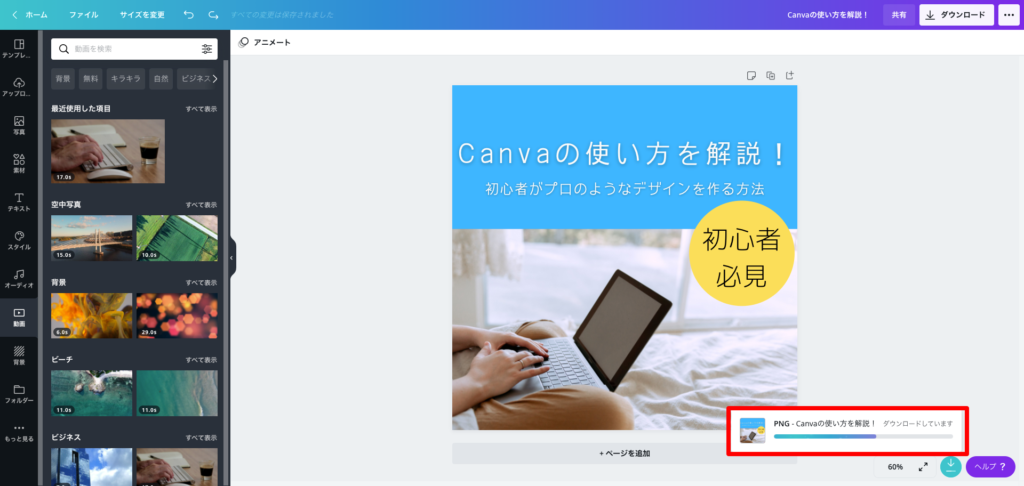
Task: Select the 15.0s bridge aerial video
Action: point(91,238)
